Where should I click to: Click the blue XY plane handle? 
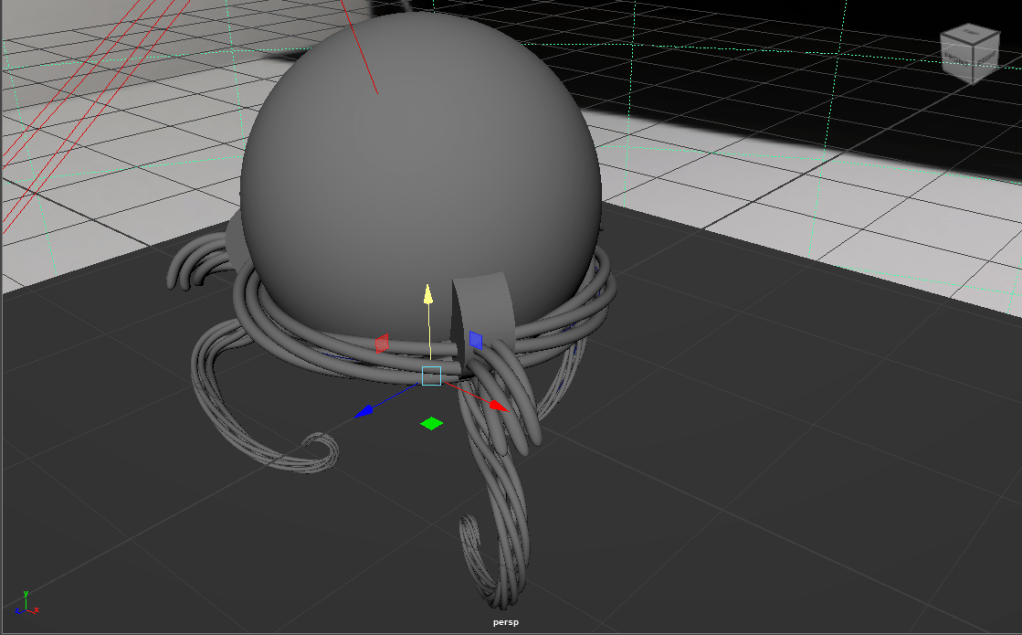(x=476, y=340)
